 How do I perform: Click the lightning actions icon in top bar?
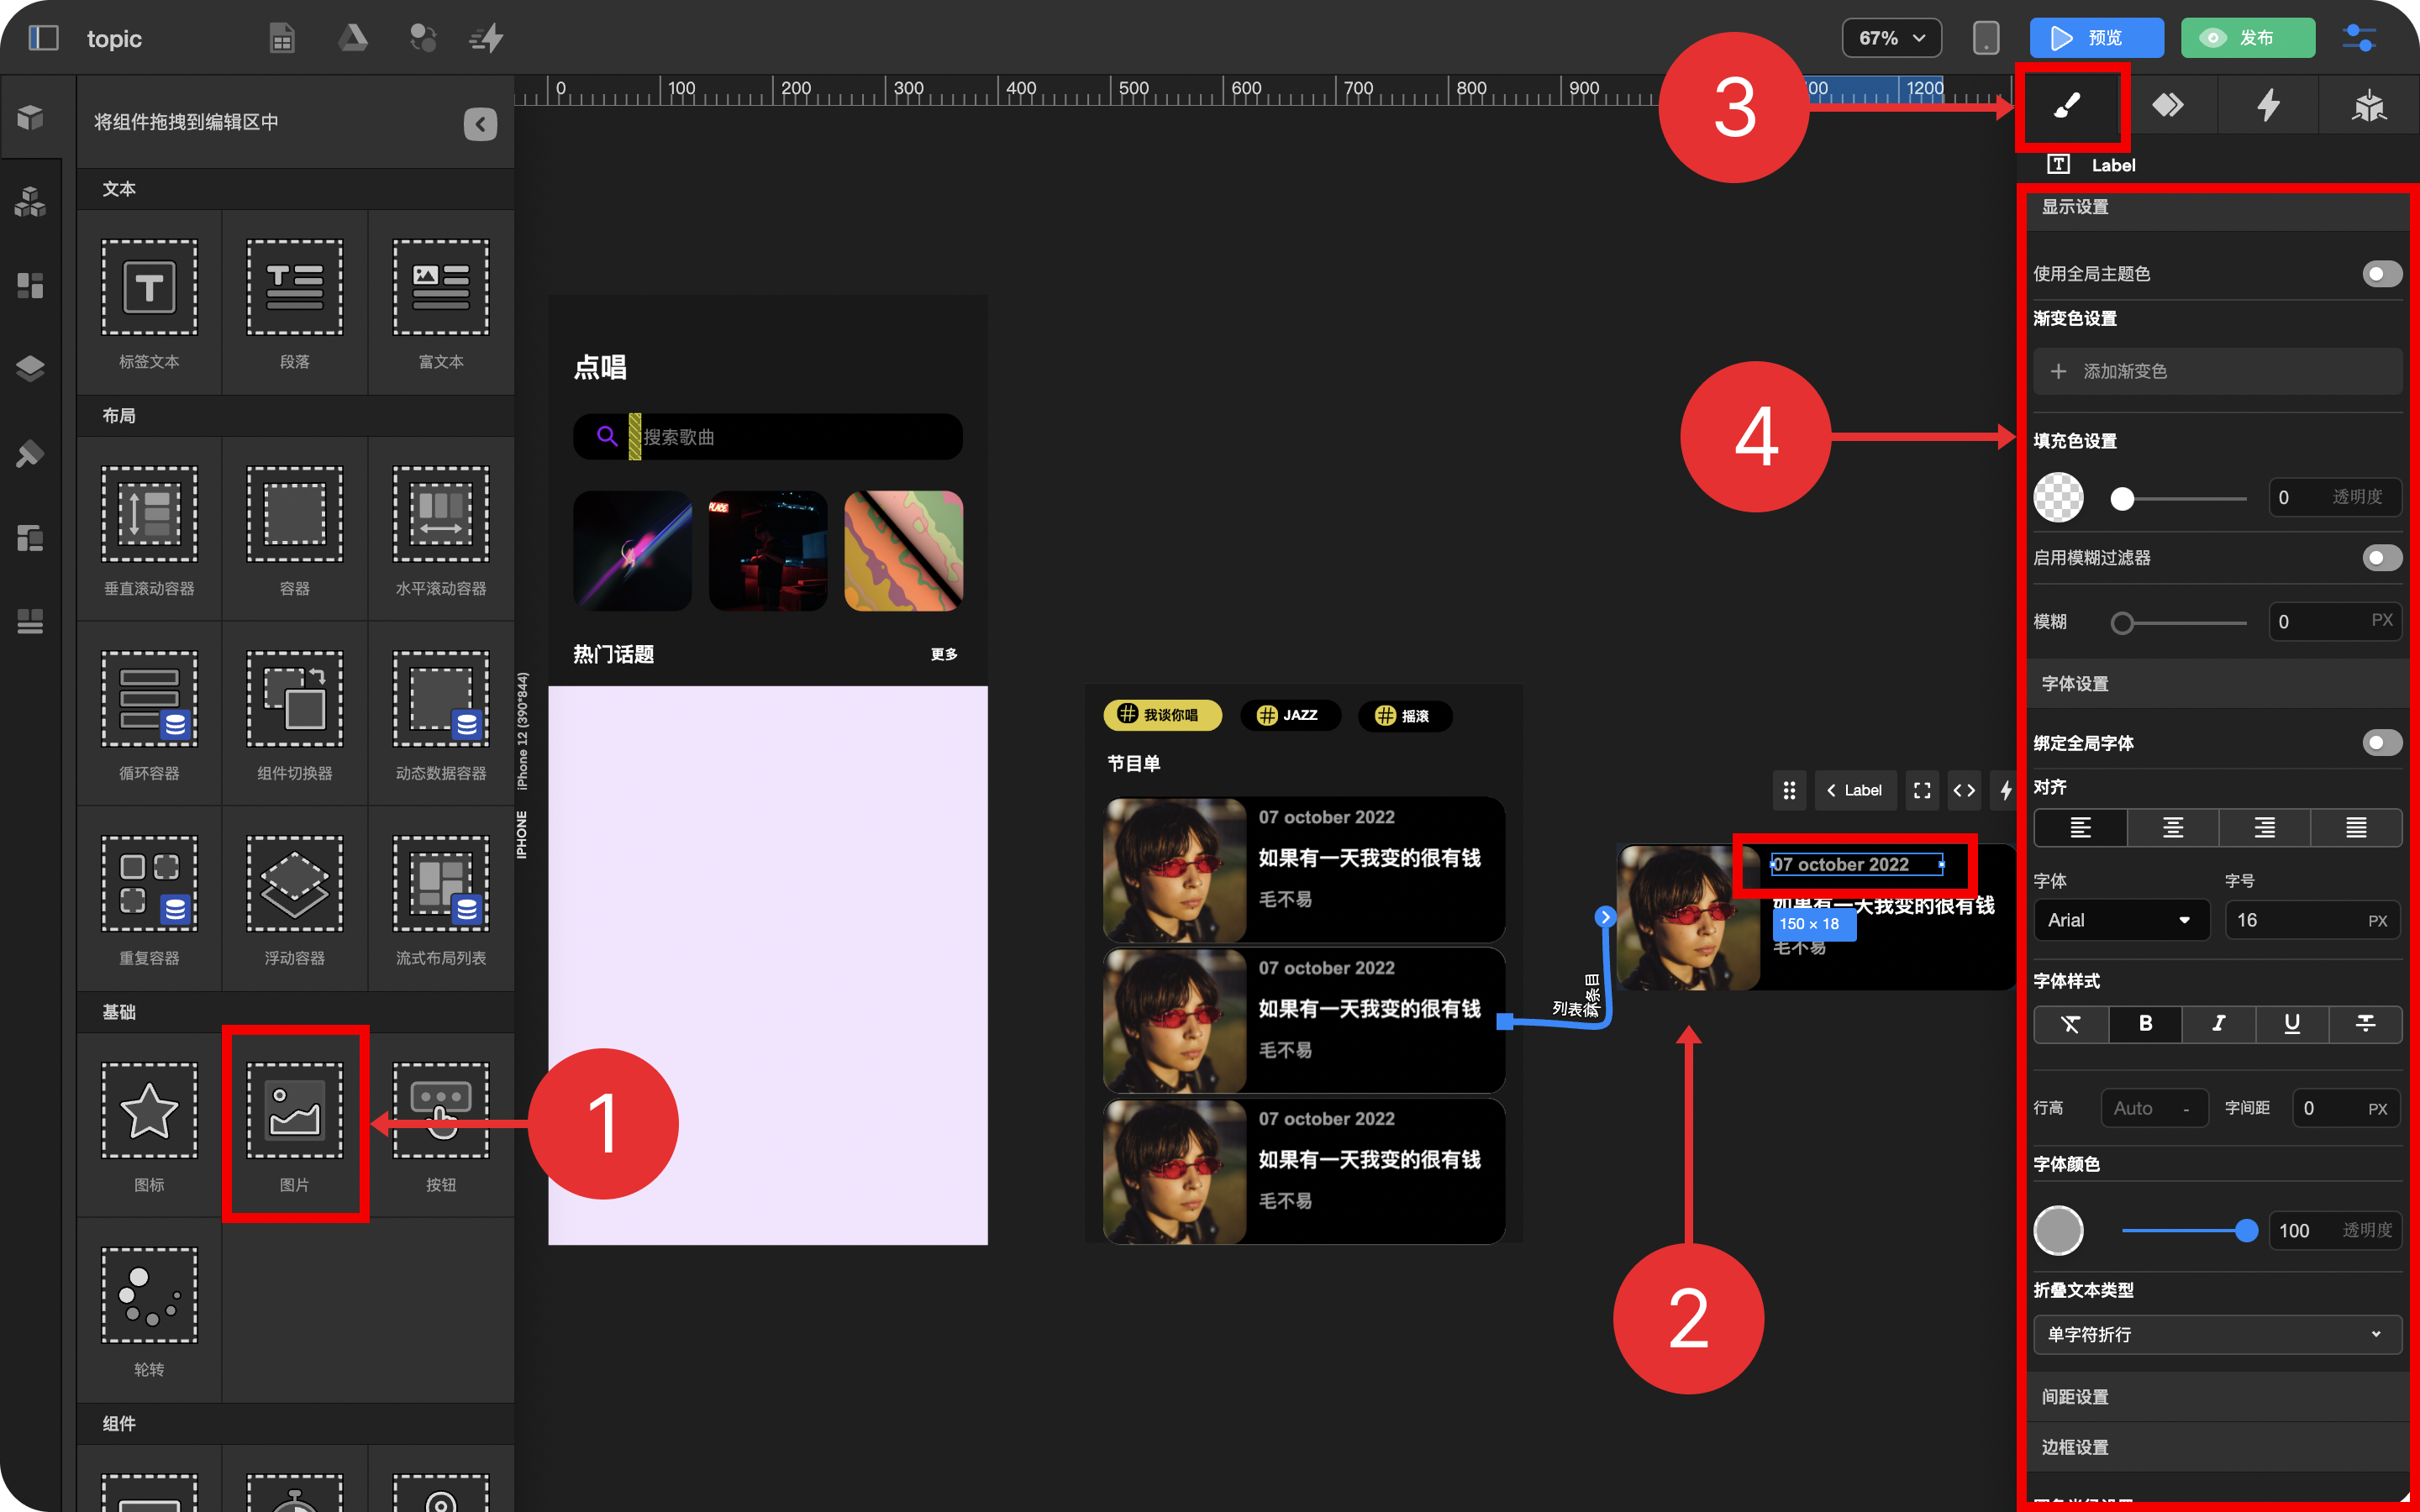[x=487, y=38]
